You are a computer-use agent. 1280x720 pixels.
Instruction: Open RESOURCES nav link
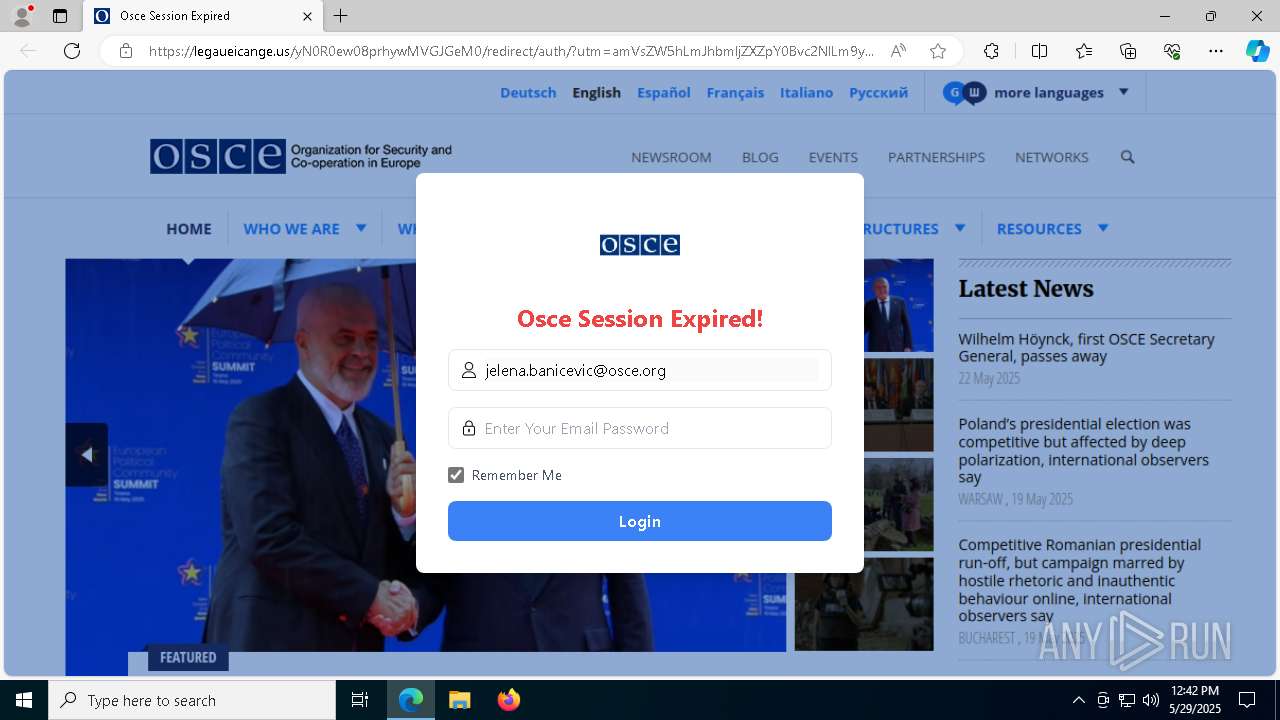[1039, 228]
